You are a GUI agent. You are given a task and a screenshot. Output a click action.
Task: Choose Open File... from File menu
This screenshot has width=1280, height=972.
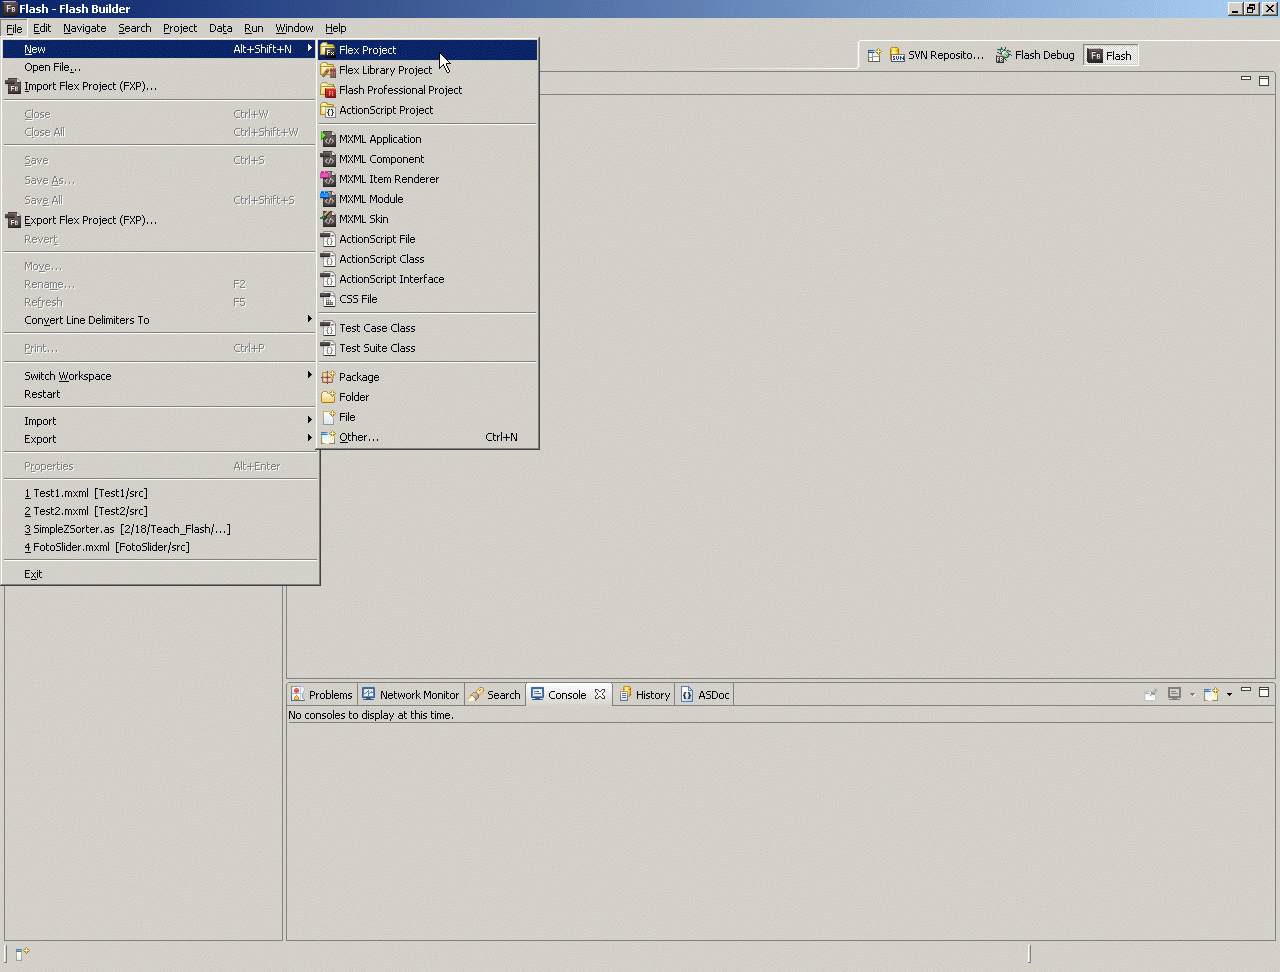tap(160, 67)
